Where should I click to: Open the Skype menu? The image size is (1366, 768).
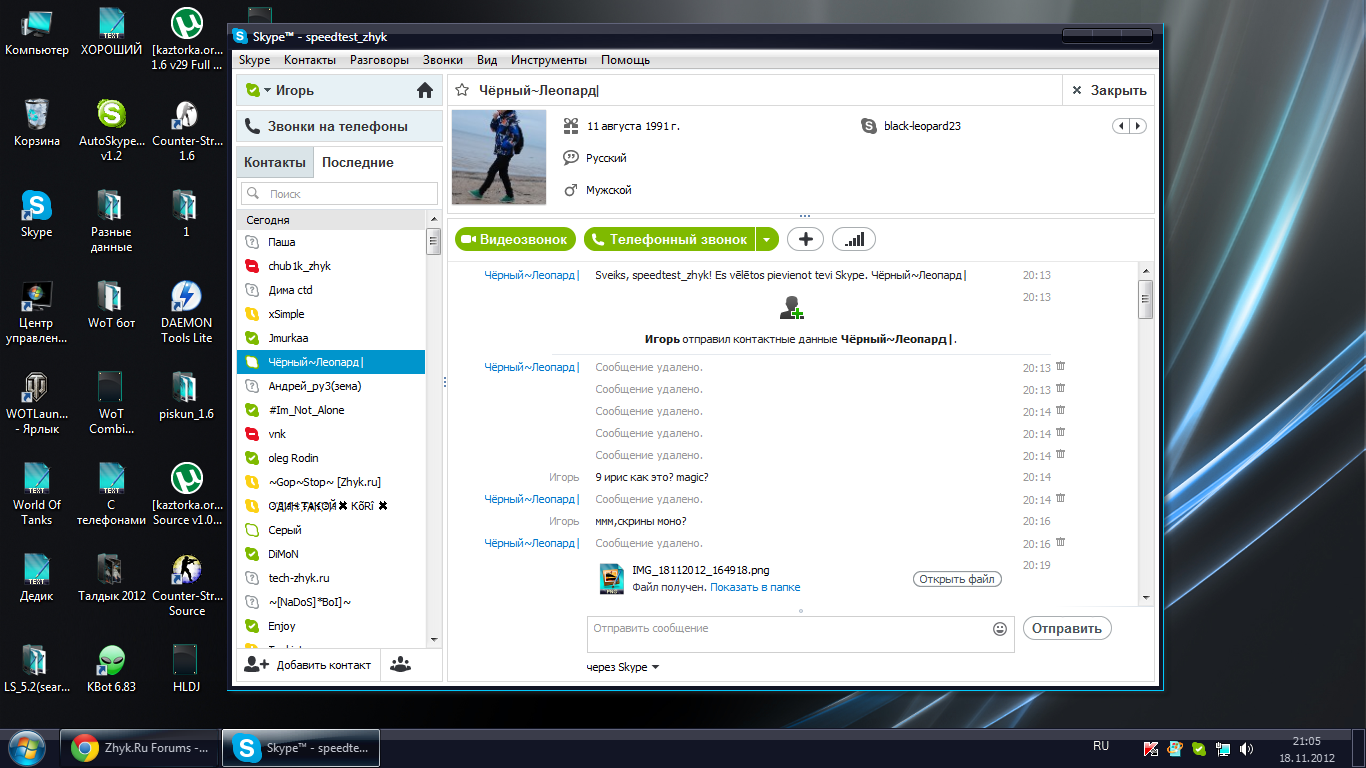[x=255, y=60]
